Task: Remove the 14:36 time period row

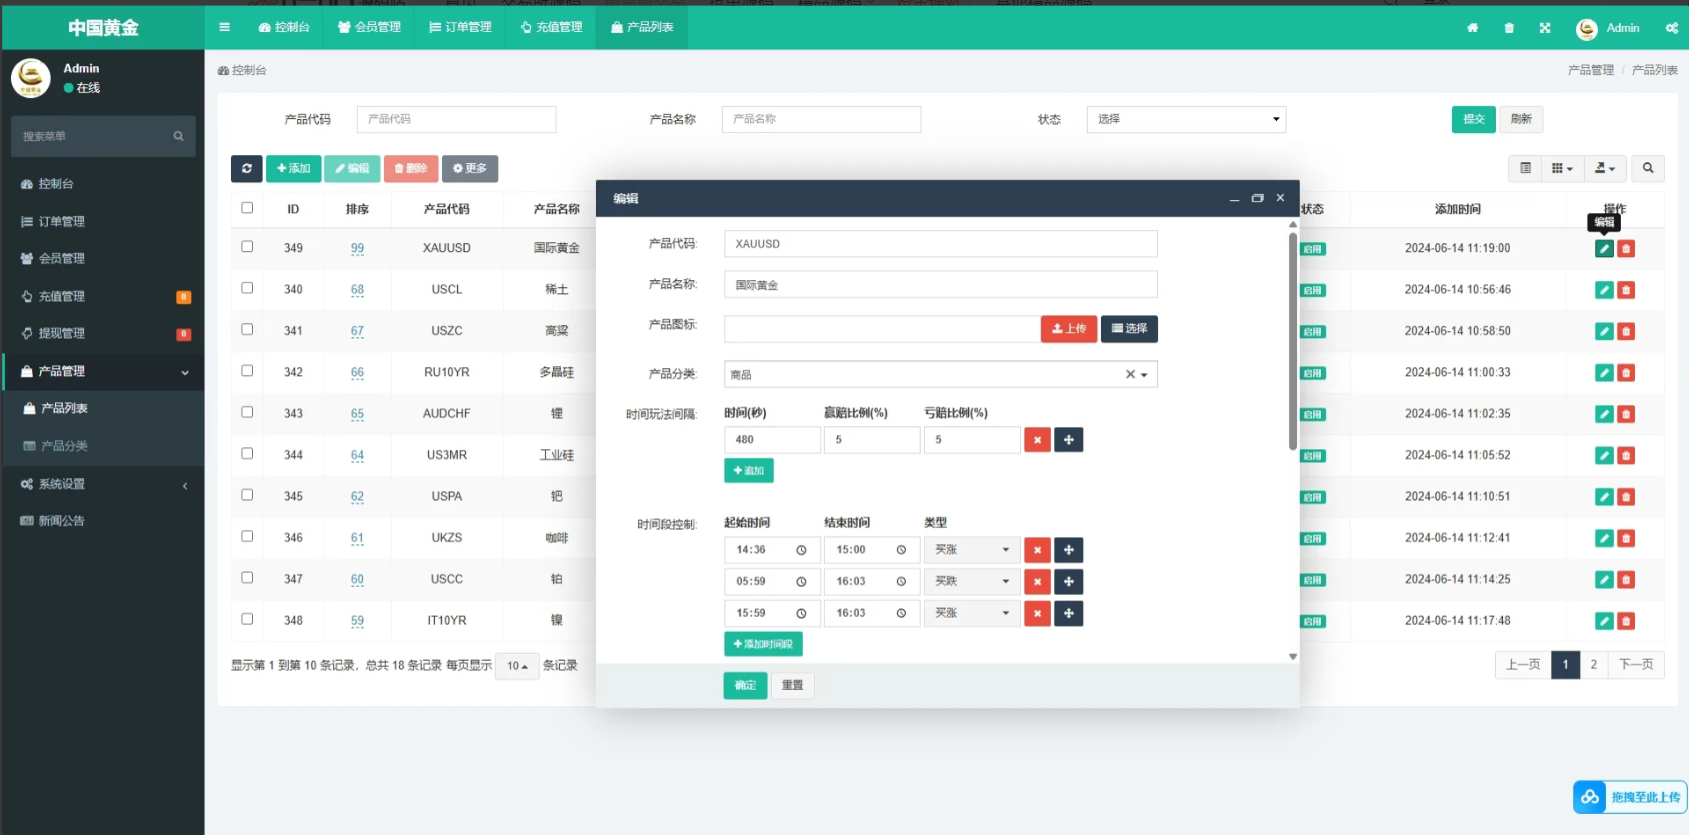Action: (x=1037, y=550)
